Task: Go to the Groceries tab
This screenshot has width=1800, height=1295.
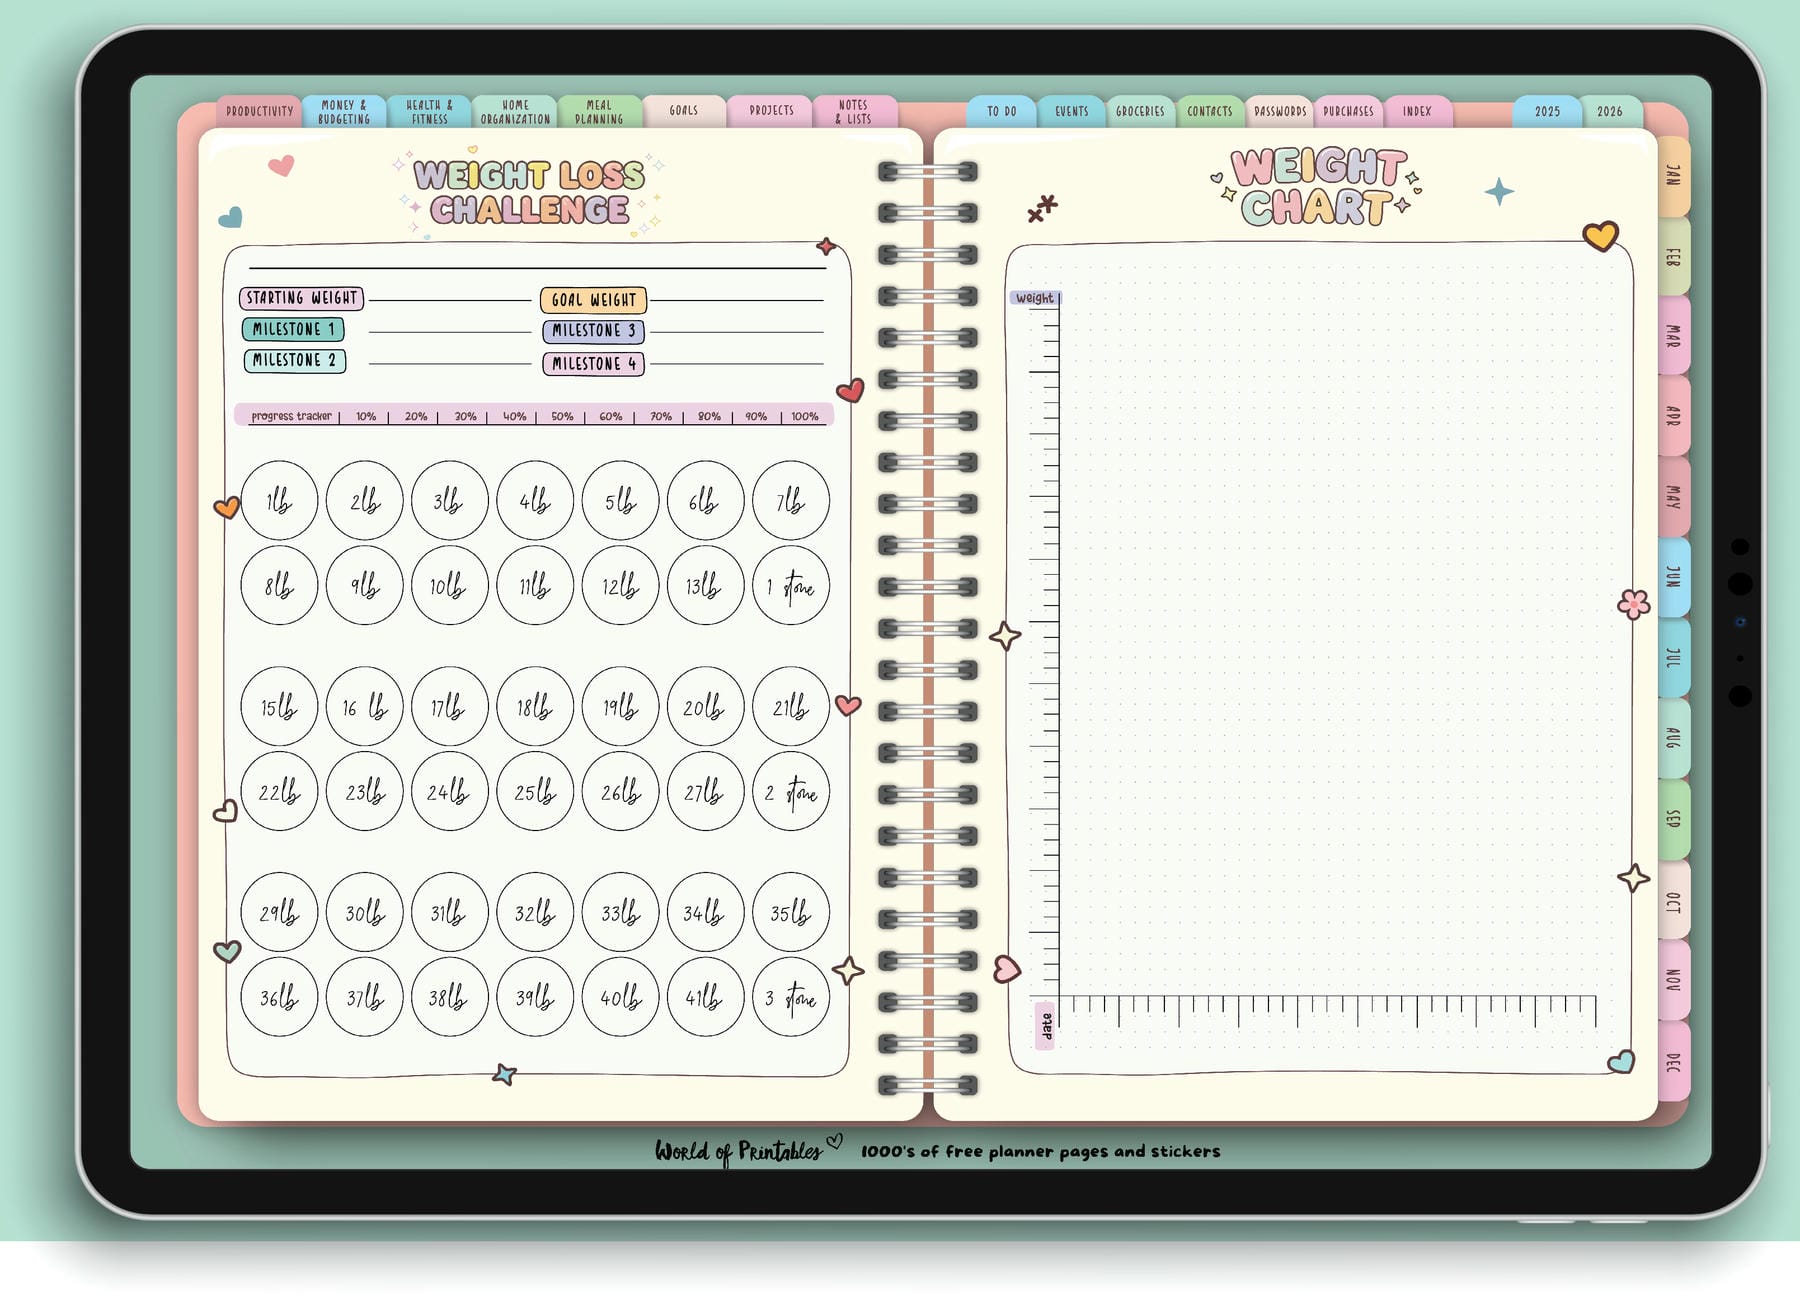Action: pos(1140,111)
